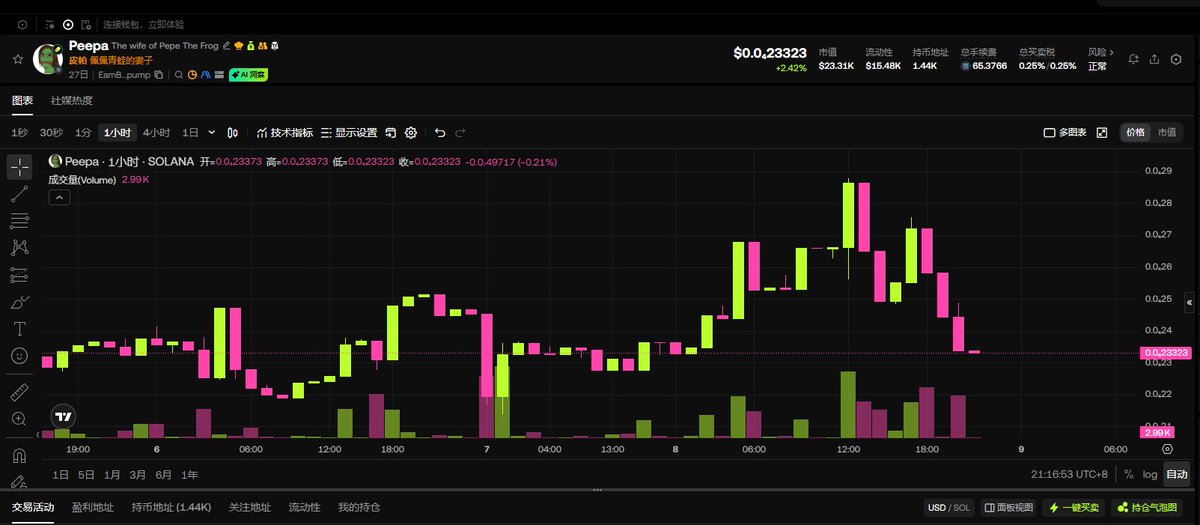Select the 4小时 interval

click(156, 132)
